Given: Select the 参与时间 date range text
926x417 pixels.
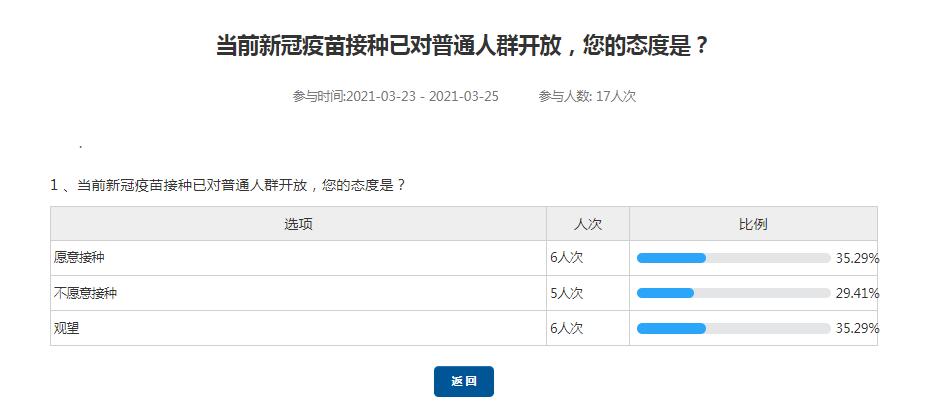Looking at the screenshot, I should [x=395, y=96].
